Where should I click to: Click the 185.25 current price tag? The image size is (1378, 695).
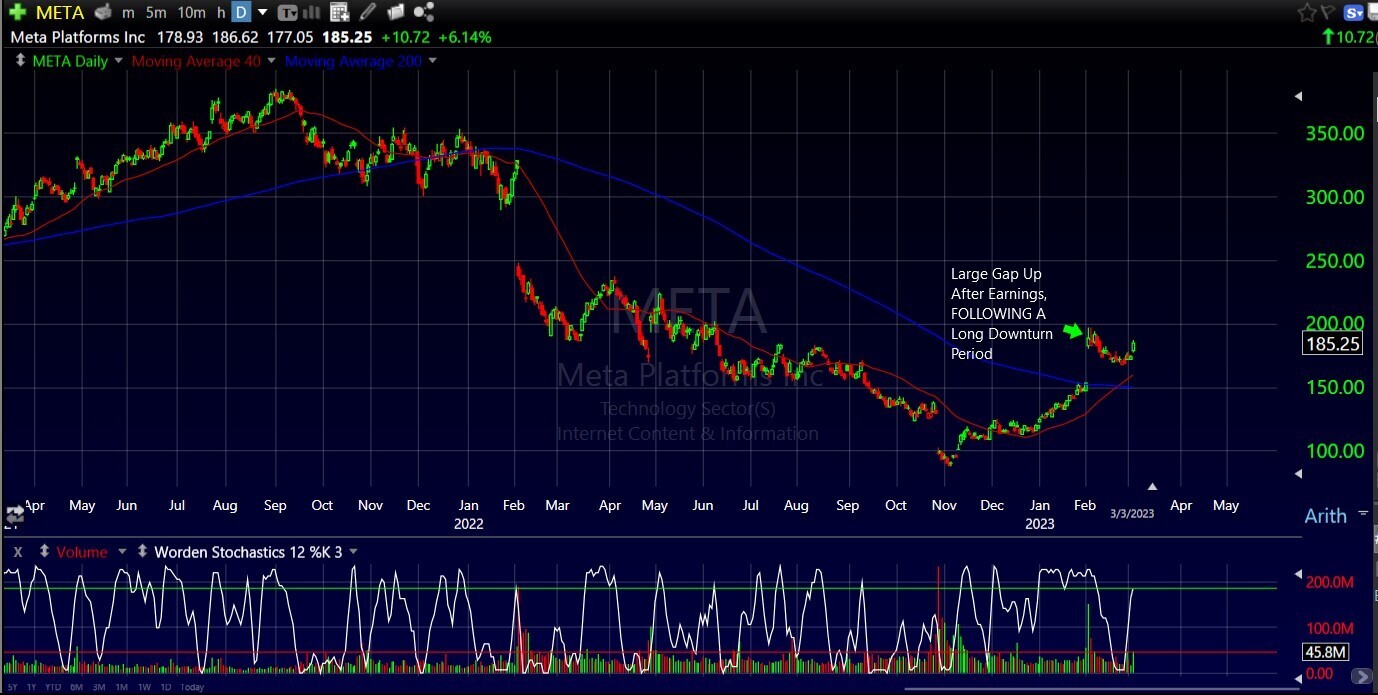point(1332,345)
